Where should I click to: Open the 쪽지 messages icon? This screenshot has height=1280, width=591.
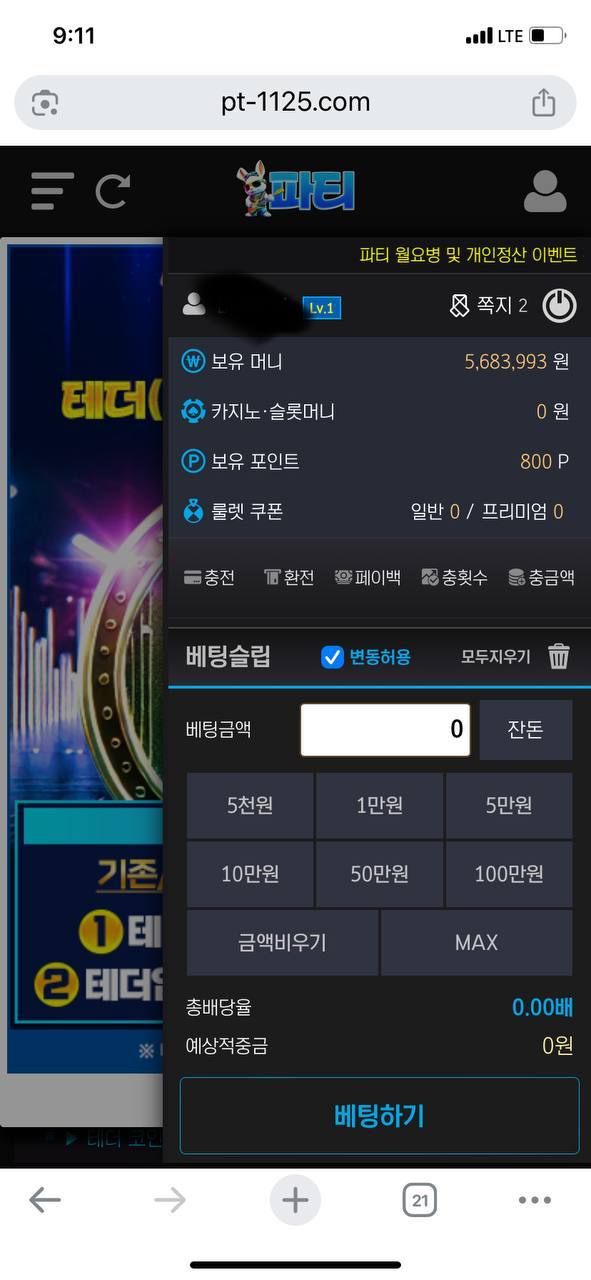pos(459,306)
